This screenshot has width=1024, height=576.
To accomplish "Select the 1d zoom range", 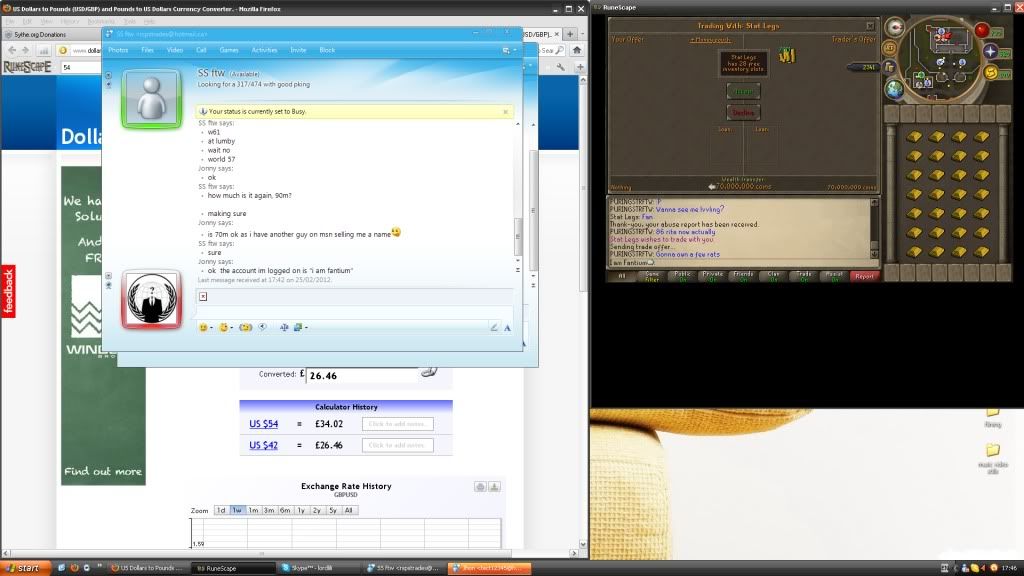I will [x=221, y=510].
